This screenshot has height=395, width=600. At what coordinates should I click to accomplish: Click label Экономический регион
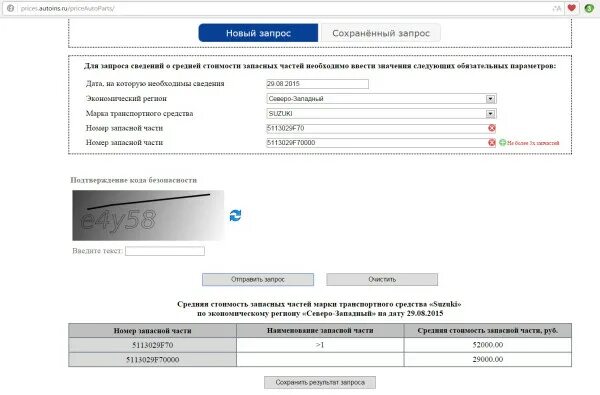pyautogui.click(x=126, y=99)
